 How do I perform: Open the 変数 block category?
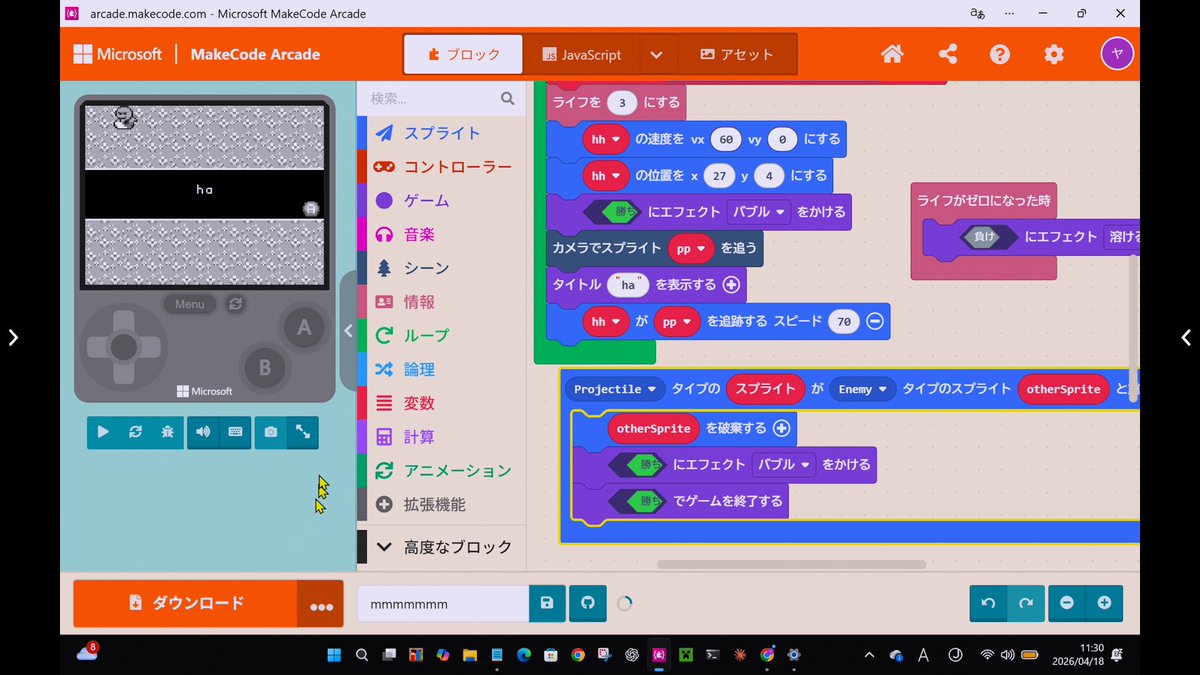pos(441,403)
